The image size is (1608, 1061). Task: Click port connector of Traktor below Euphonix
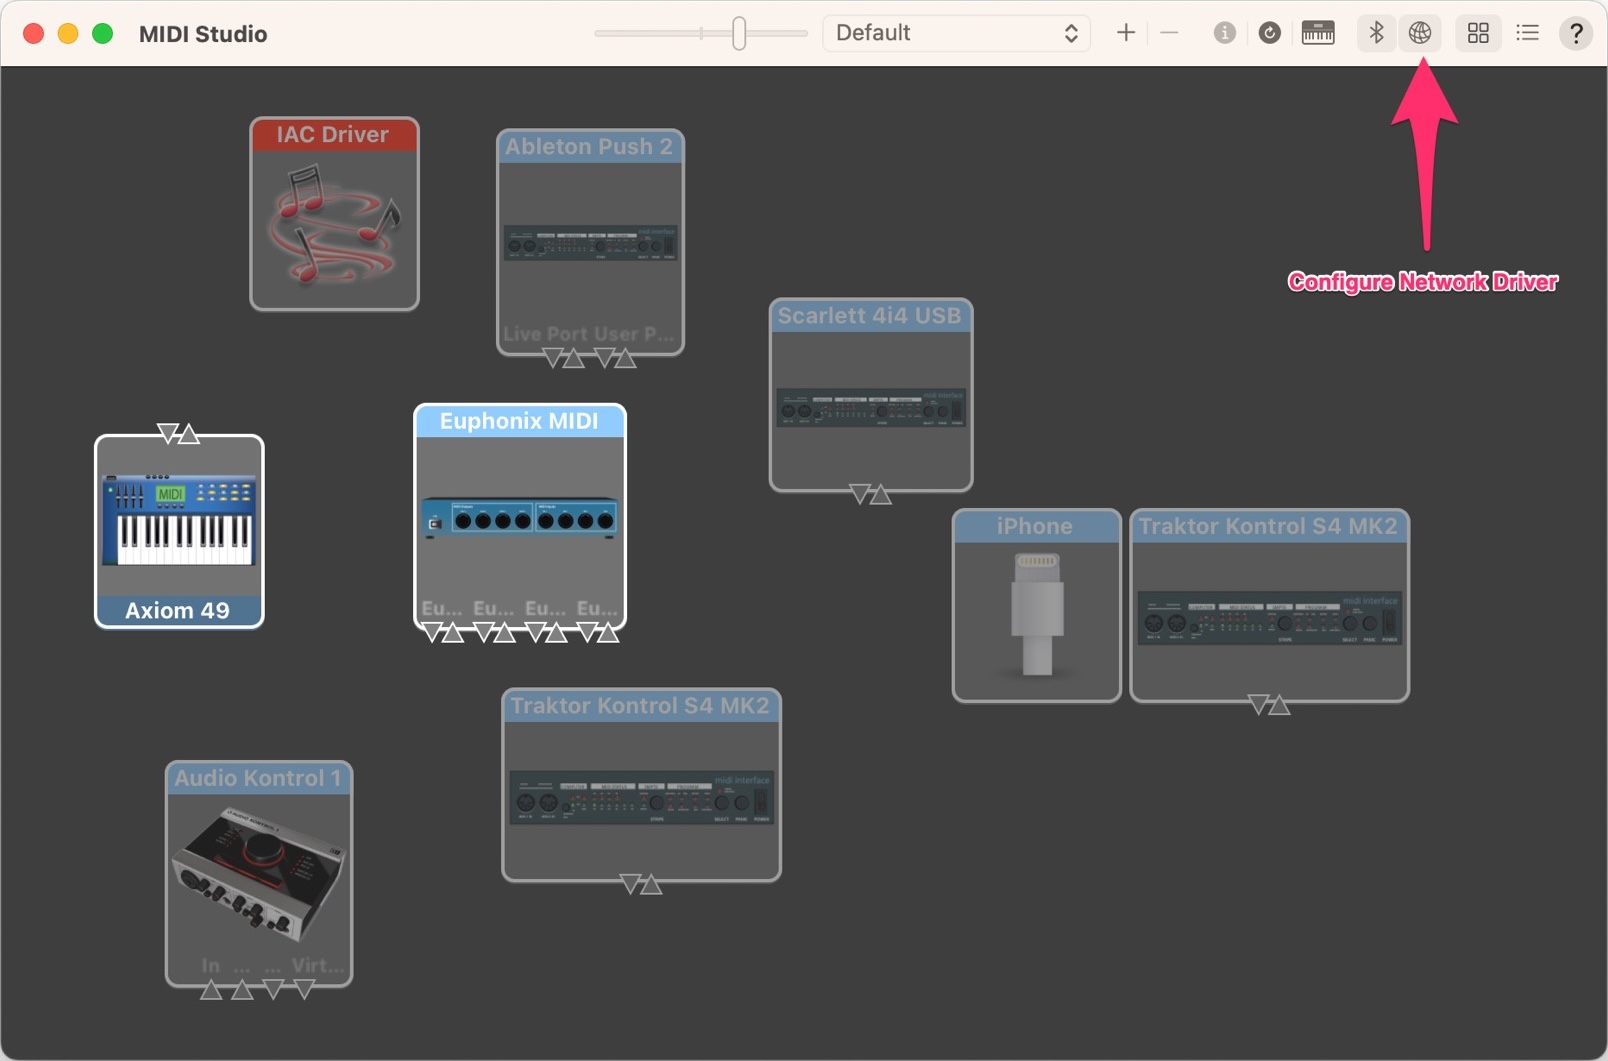coord(641,884)
